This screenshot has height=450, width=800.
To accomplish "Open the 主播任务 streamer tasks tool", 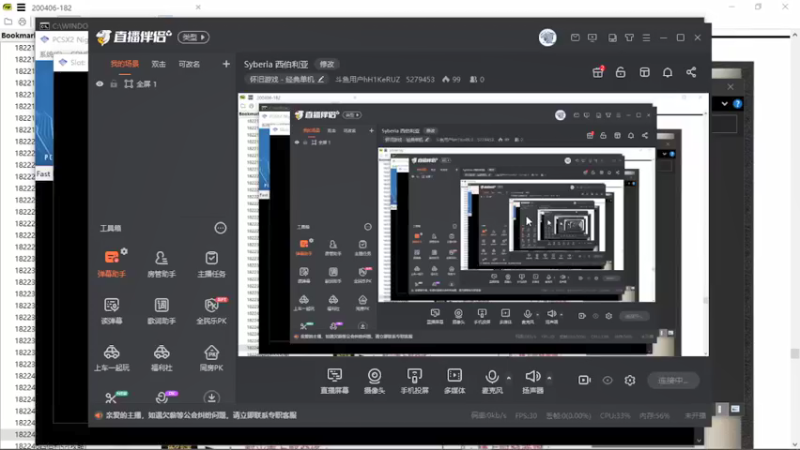I will (211, 263).
